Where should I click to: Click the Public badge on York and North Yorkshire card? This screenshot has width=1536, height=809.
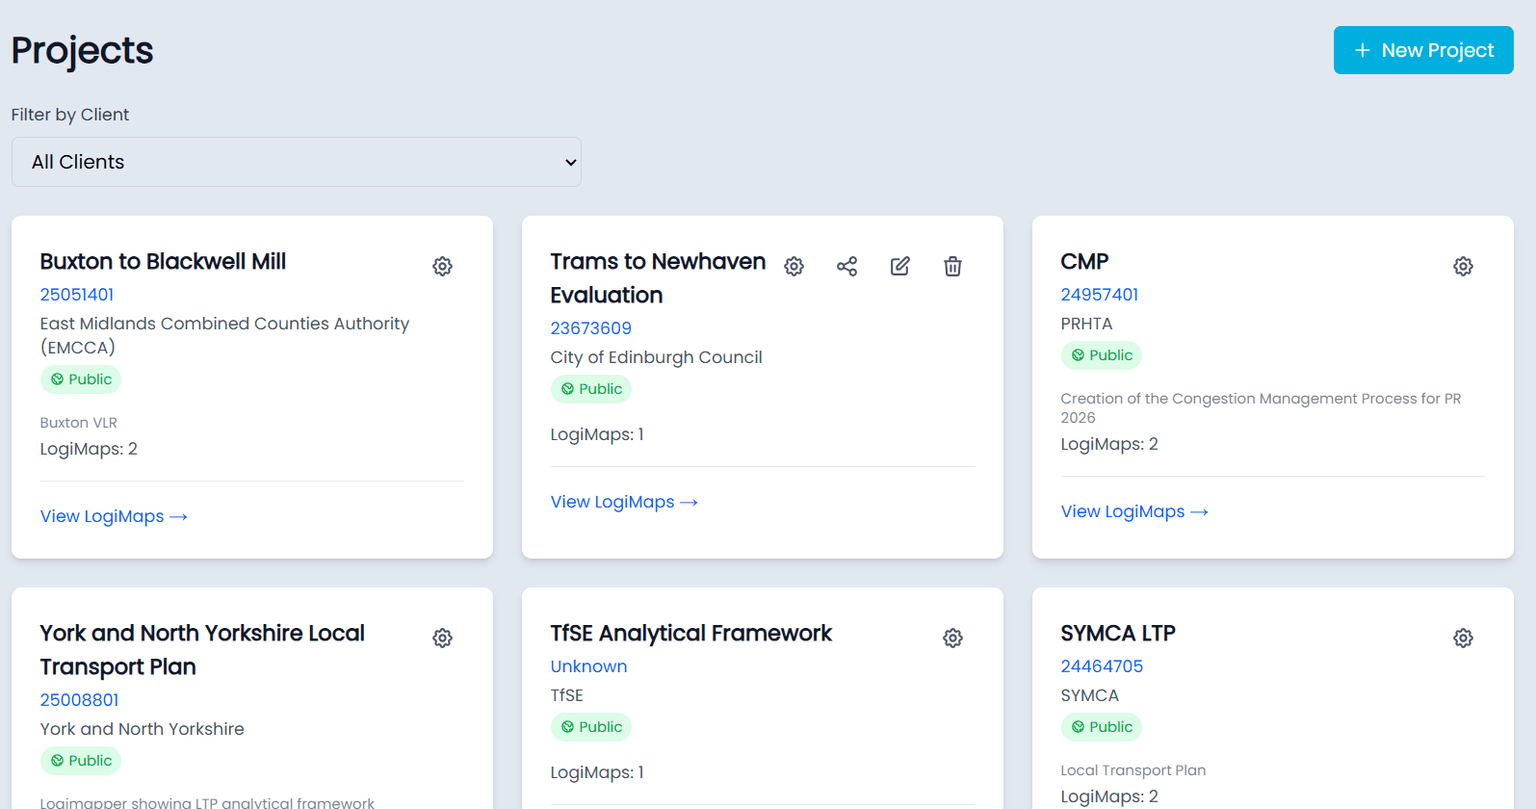pos(81,761)
